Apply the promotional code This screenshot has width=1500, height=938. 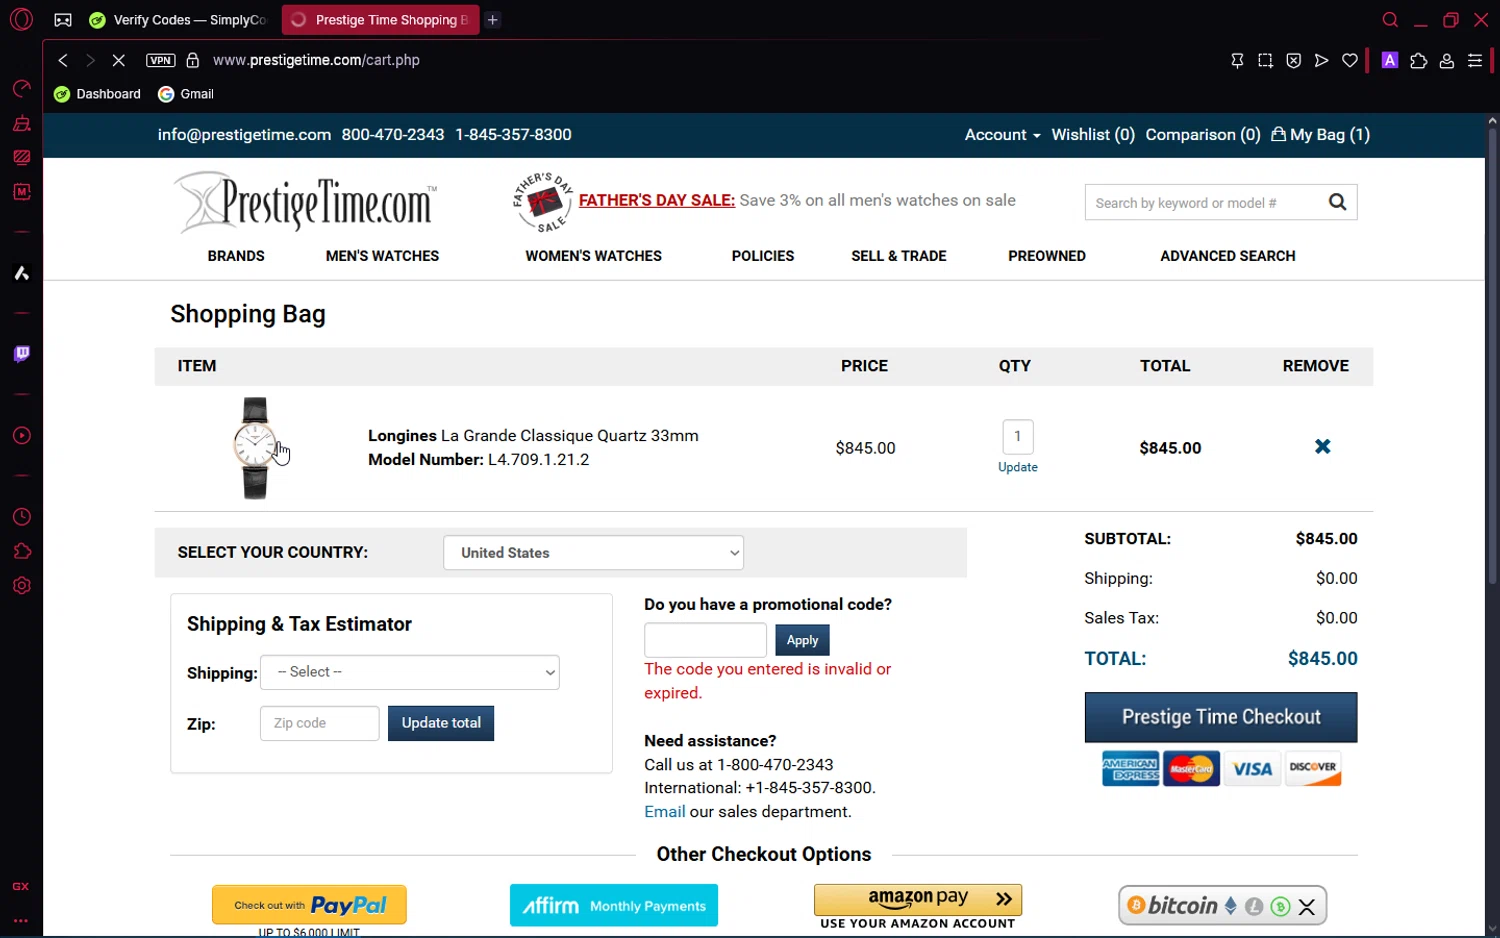click(802, 640)
